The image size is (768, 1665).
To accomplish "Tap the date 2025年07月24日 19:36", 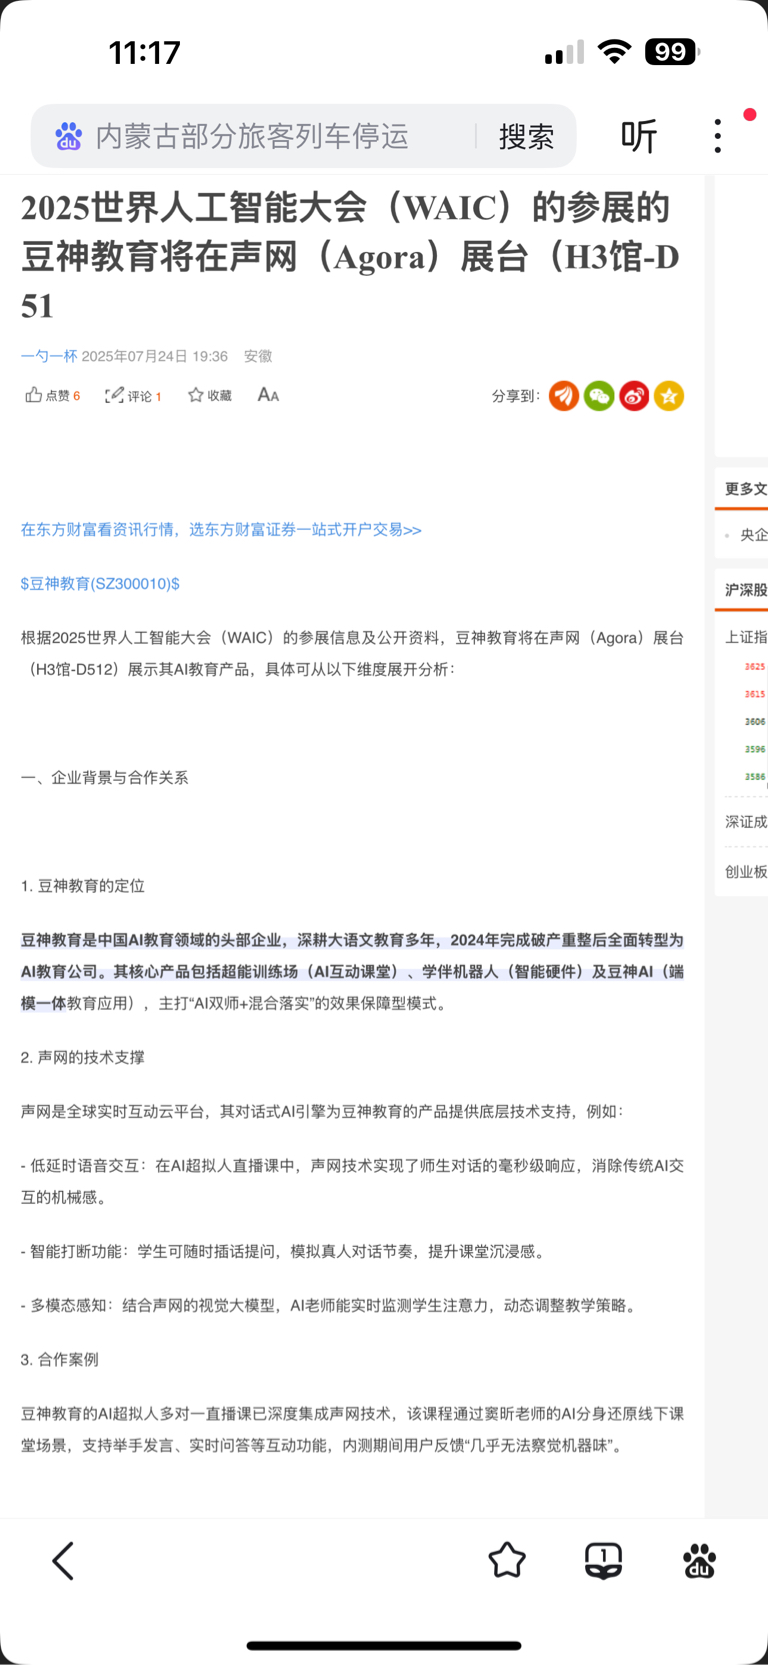I will point(155,356).
